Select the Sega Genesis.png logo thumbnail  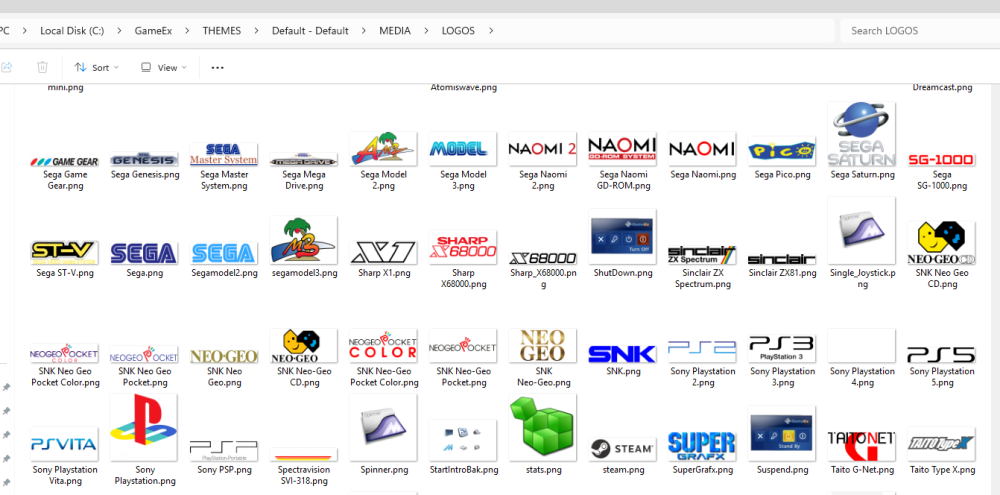pos(144,159)
